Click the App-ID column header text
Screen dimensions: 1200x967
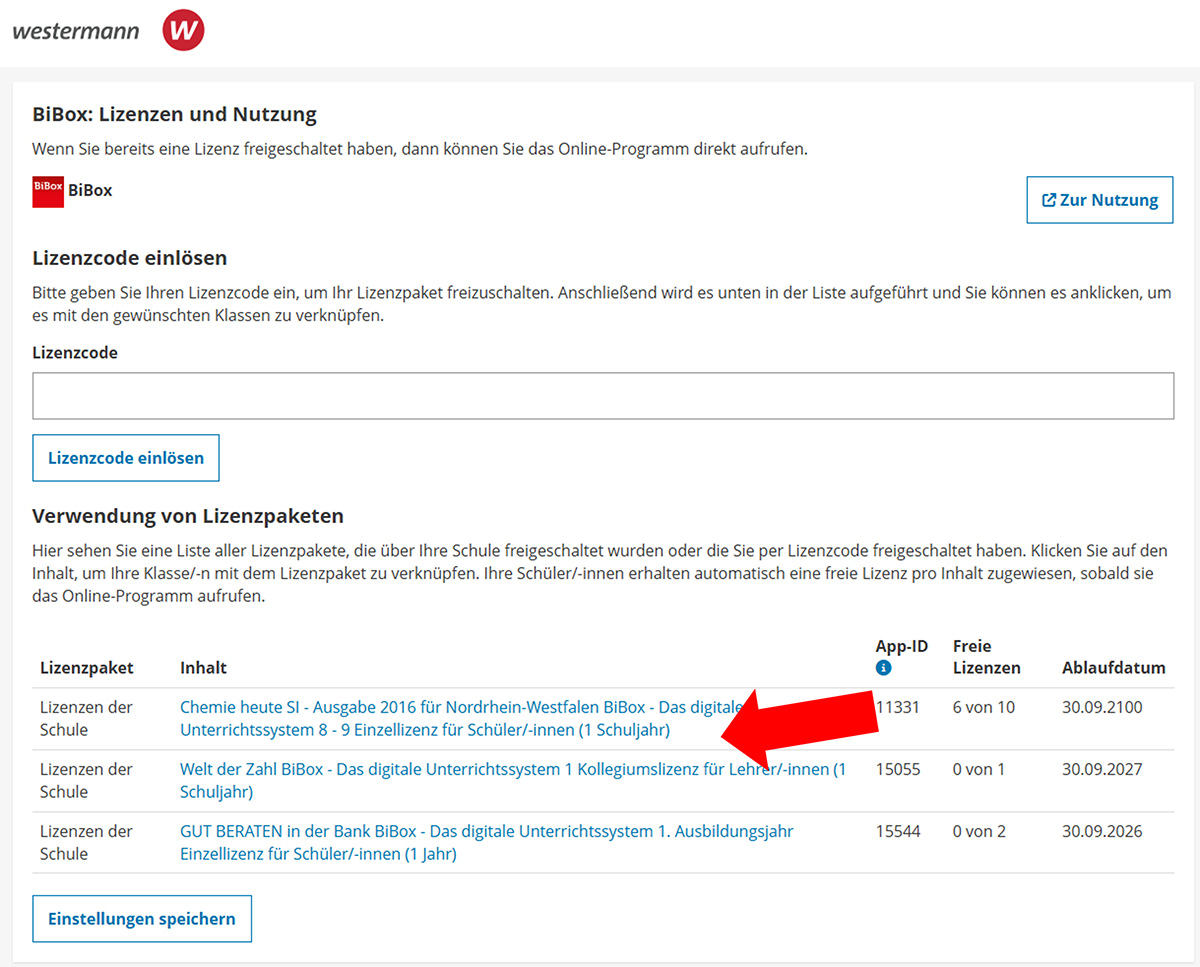pyautogui.click(x=902, y=646)
